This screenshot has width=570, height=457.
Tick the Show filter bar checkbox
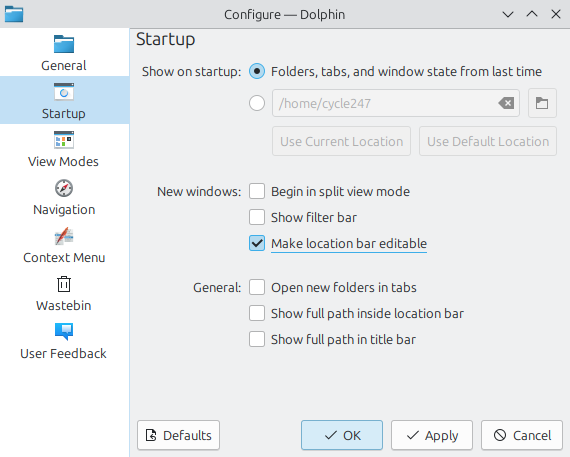pos(257,217)
